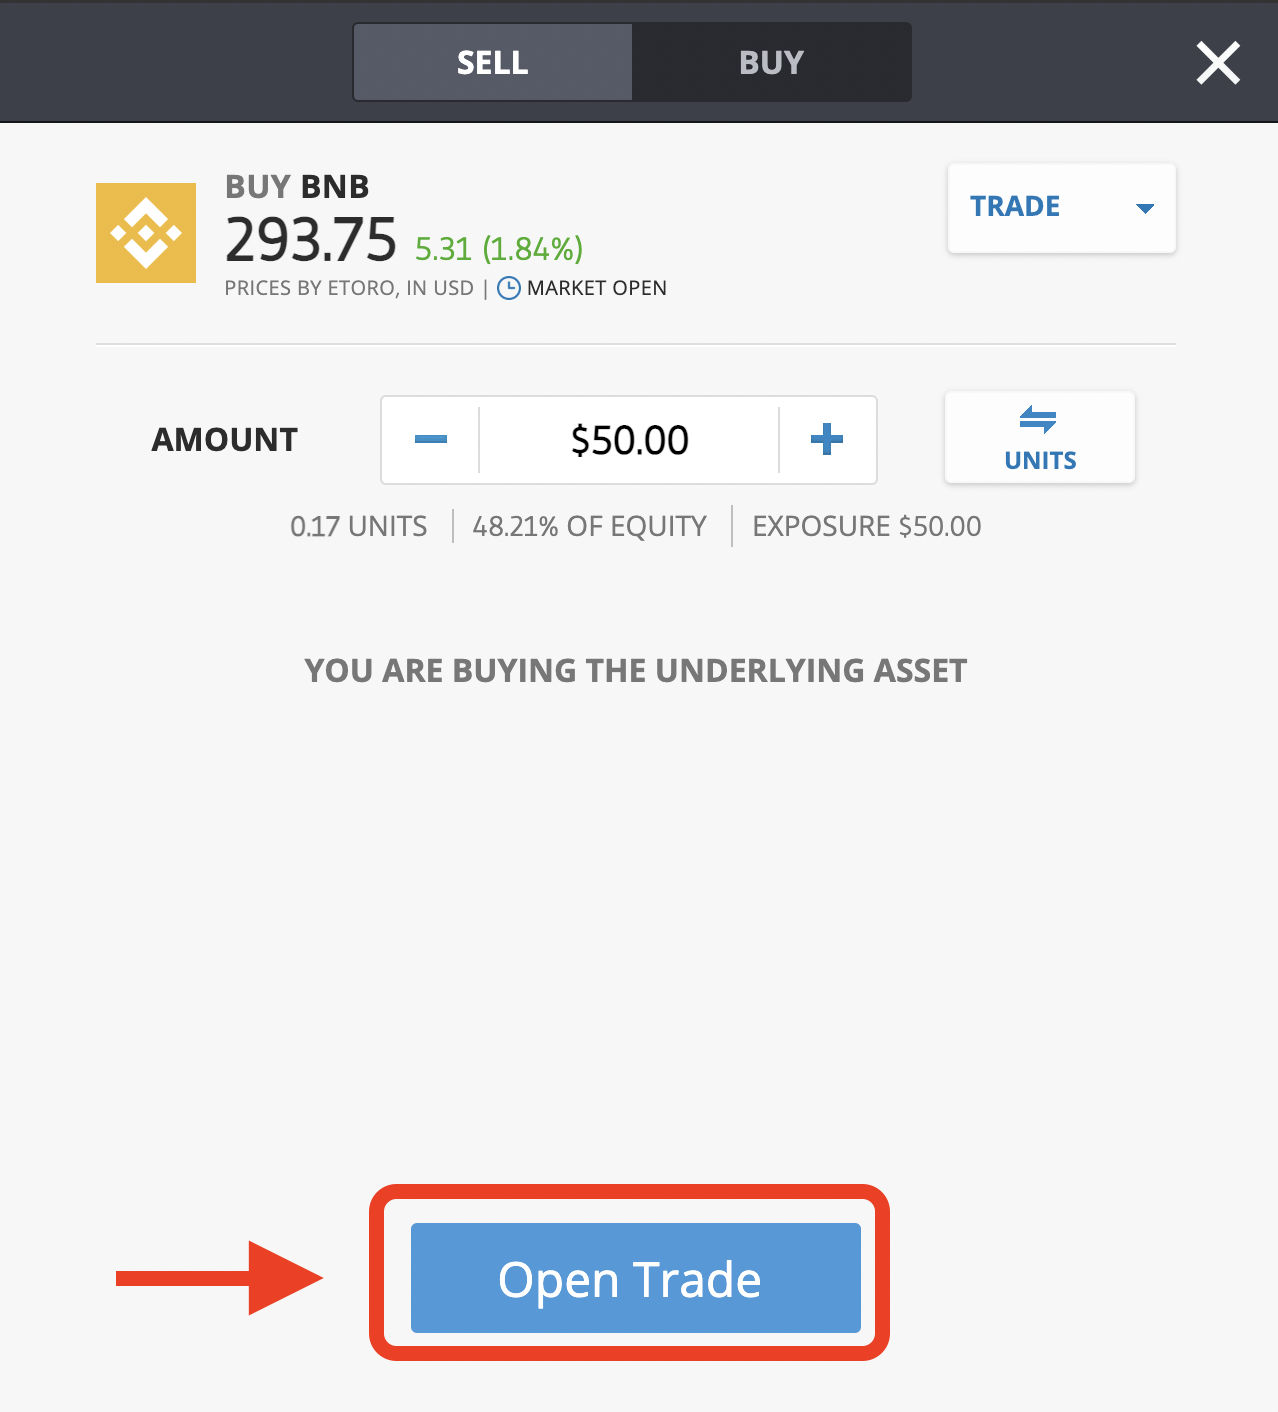Increase amount with the plus button

827,440
